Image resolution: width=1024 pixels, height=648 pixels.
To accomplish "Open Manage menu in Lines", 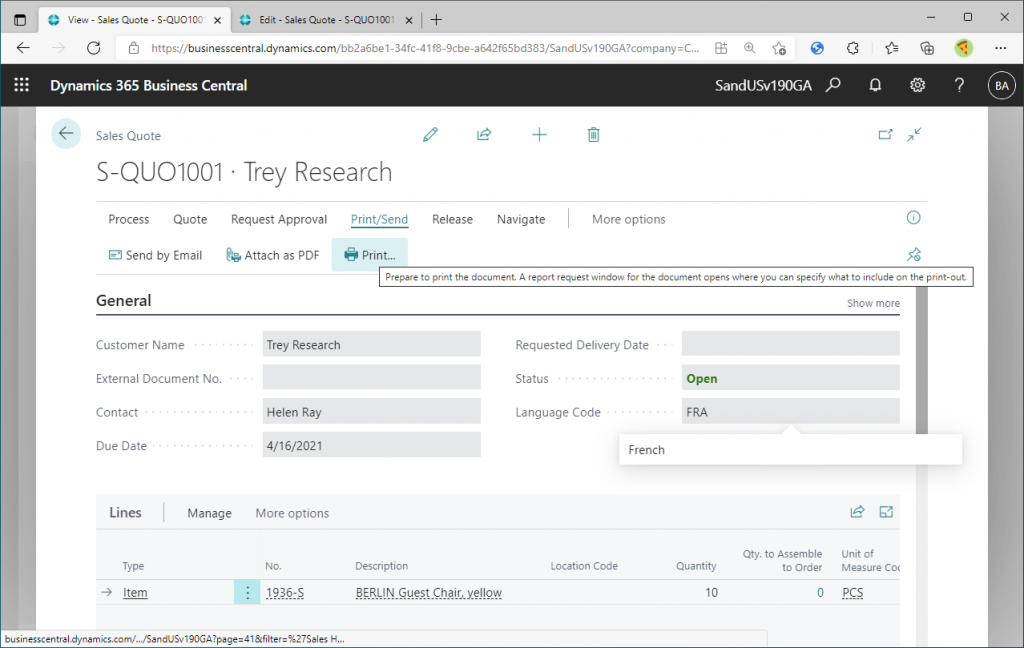I will point(210,513).
